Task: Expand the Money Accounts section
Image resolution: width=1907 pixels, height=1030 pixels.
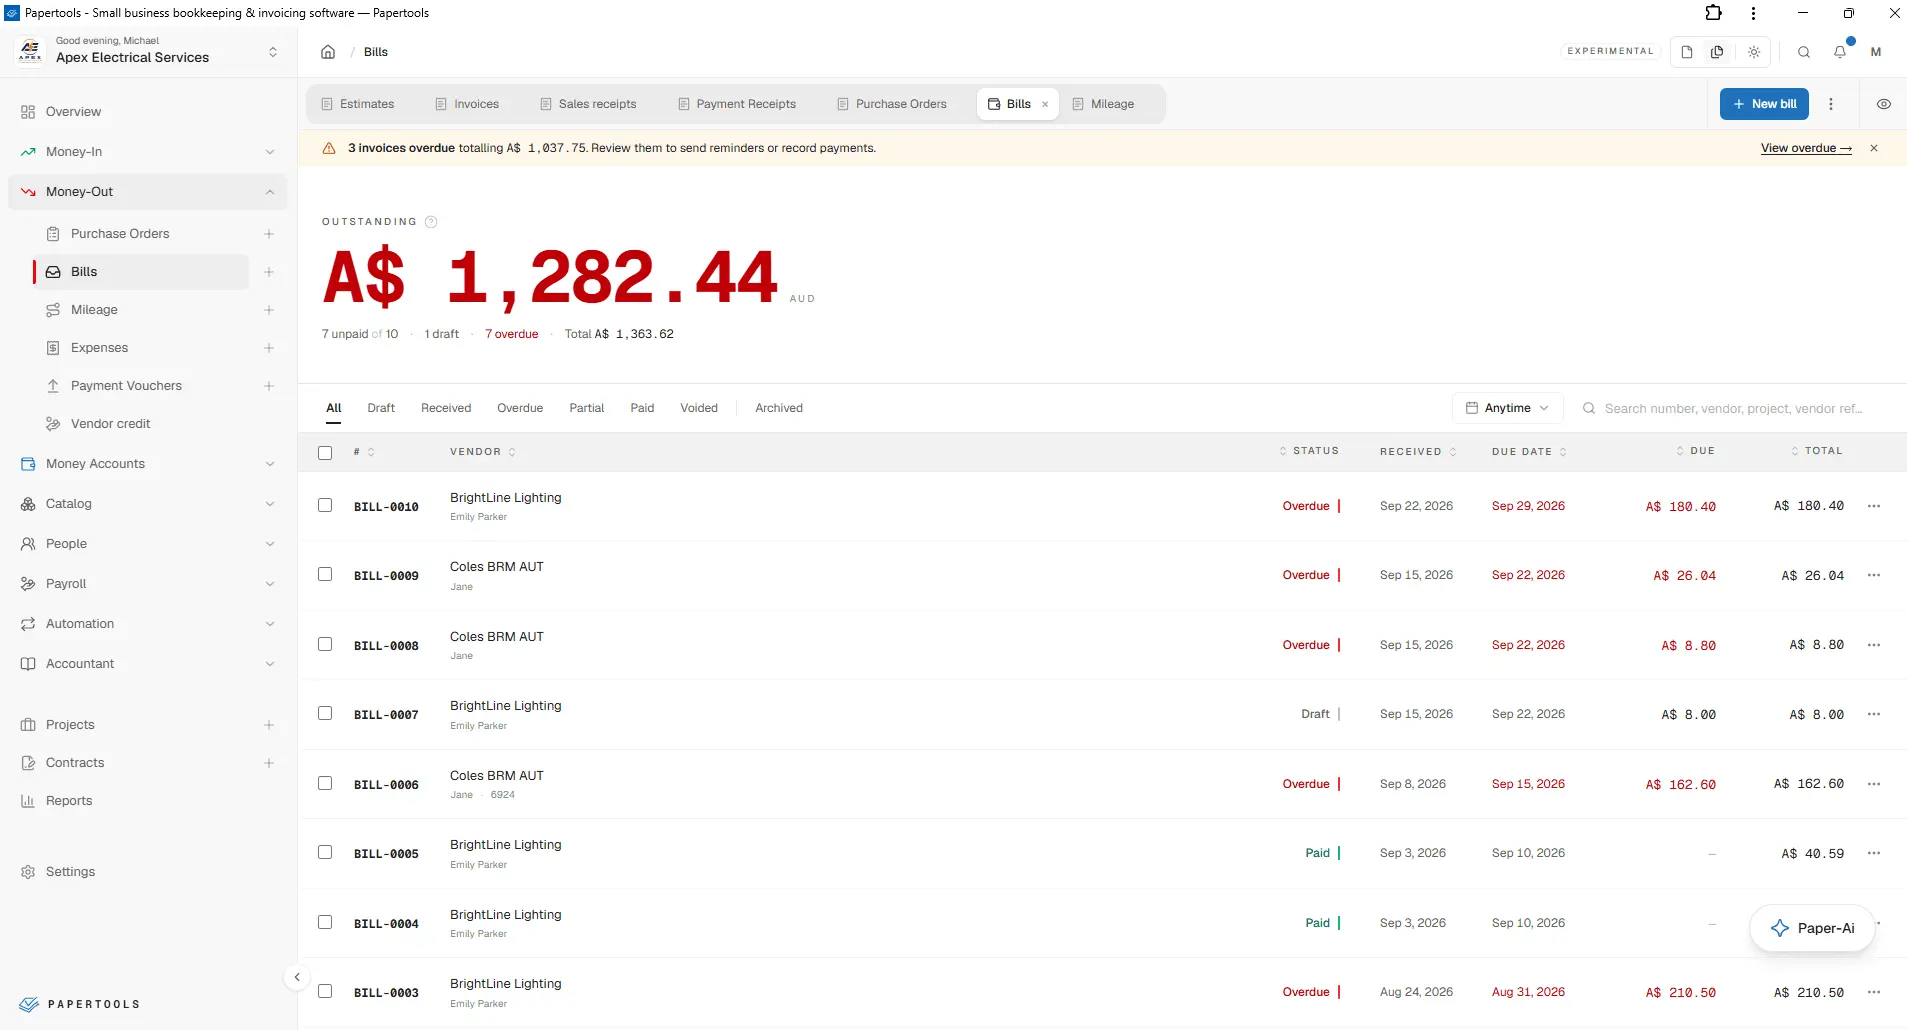Action: point(148,464)
